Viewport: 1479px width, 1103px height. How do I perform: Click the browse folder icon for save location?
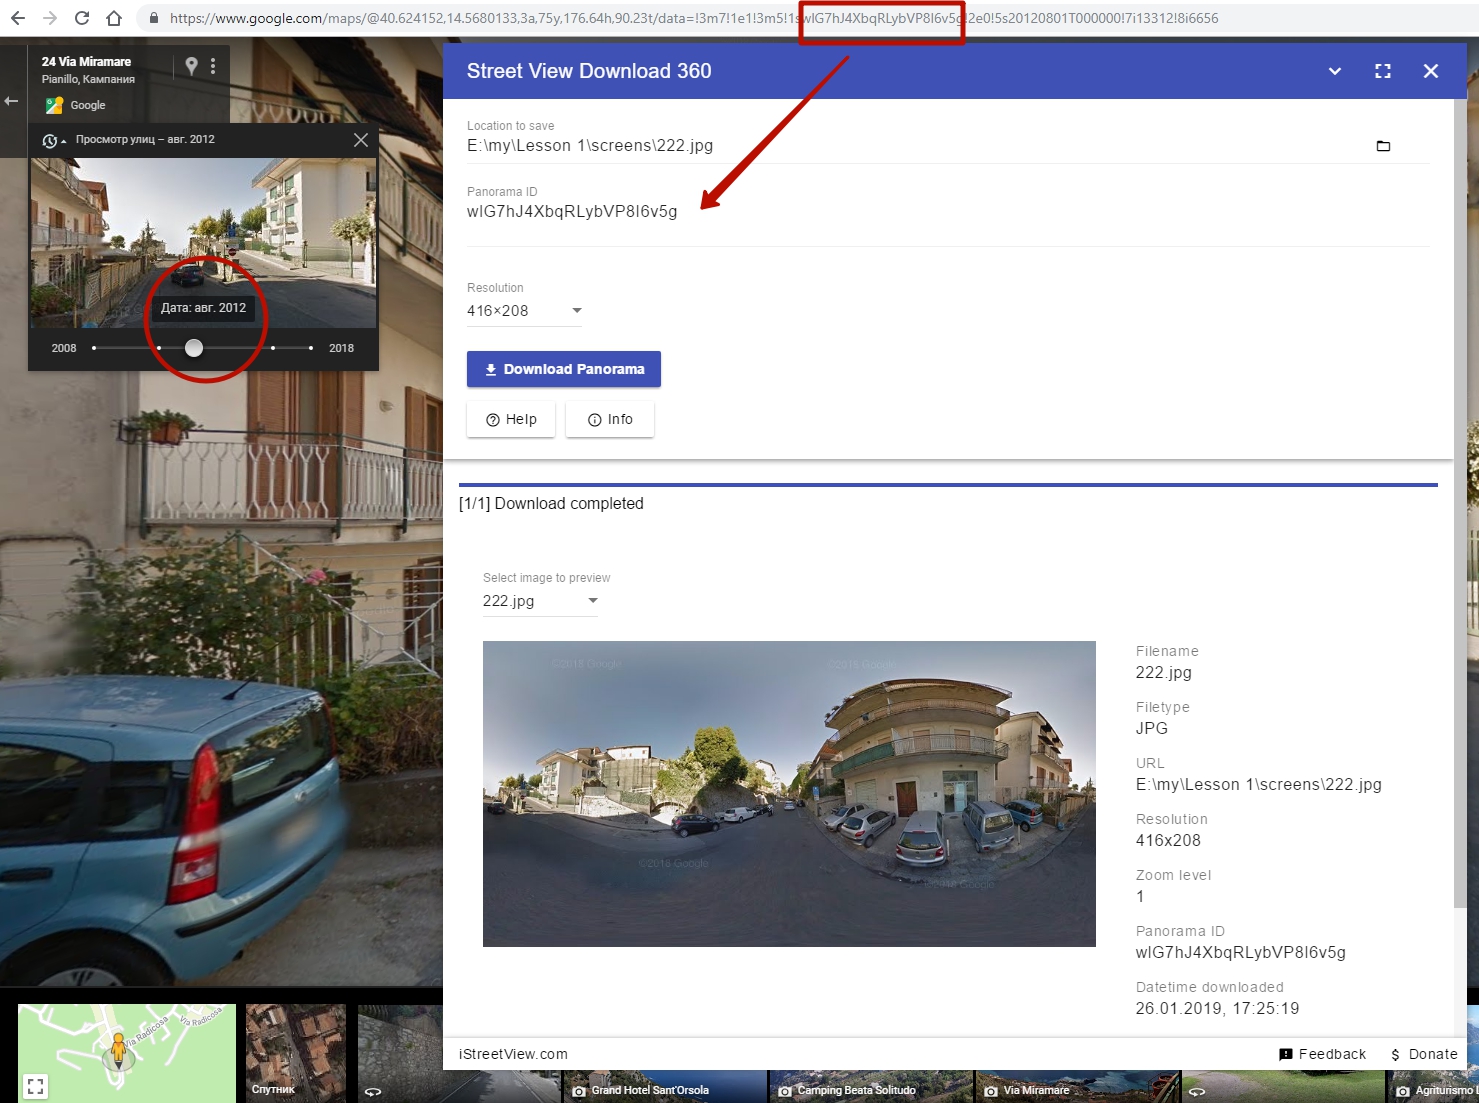[x=1383, y=146]
